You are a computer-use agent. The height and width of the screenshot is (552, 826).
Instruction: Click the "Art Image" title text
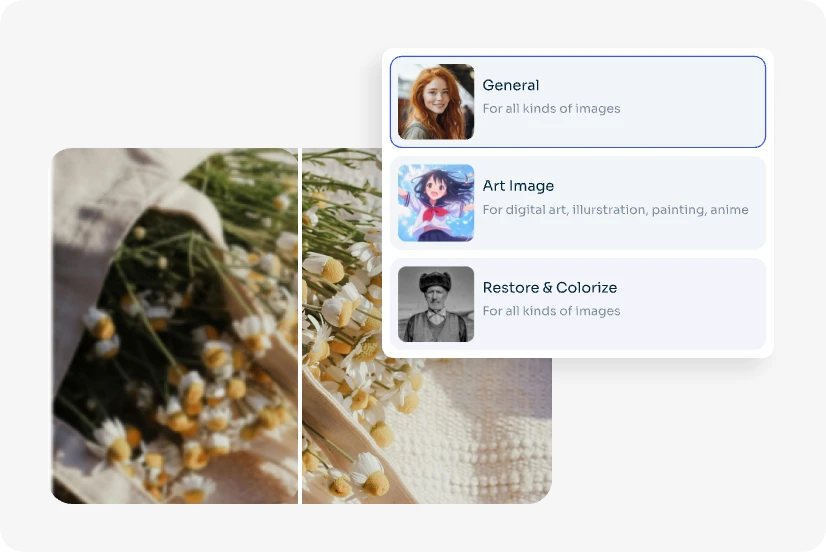tap(518, 186)
